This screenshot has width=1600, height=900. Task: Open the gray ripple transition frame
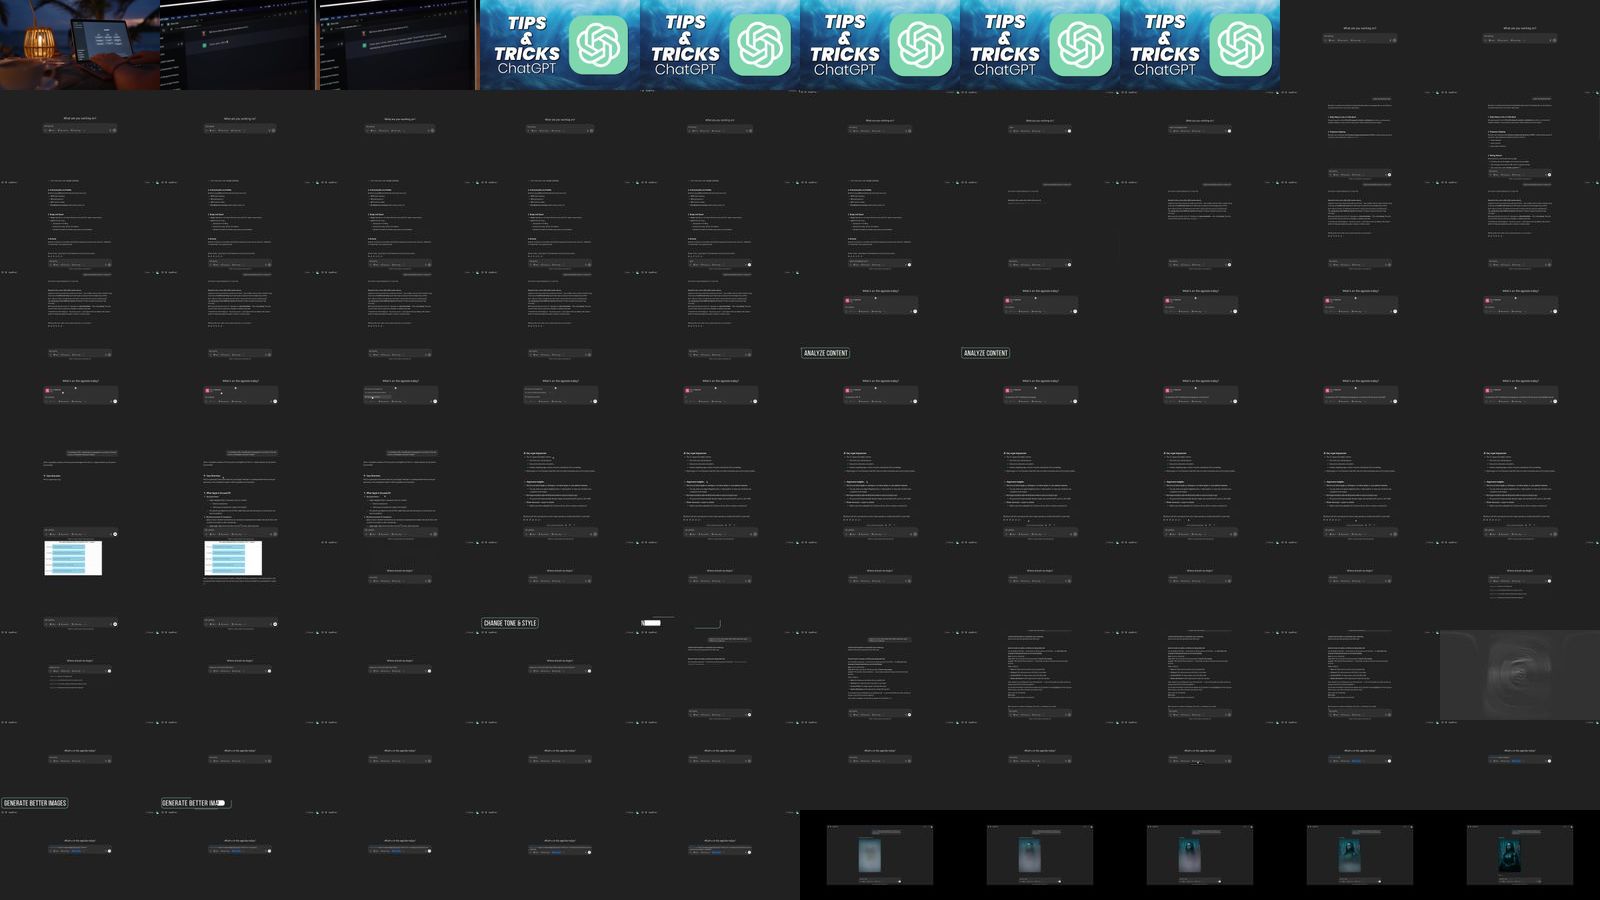click(1519, 675)
